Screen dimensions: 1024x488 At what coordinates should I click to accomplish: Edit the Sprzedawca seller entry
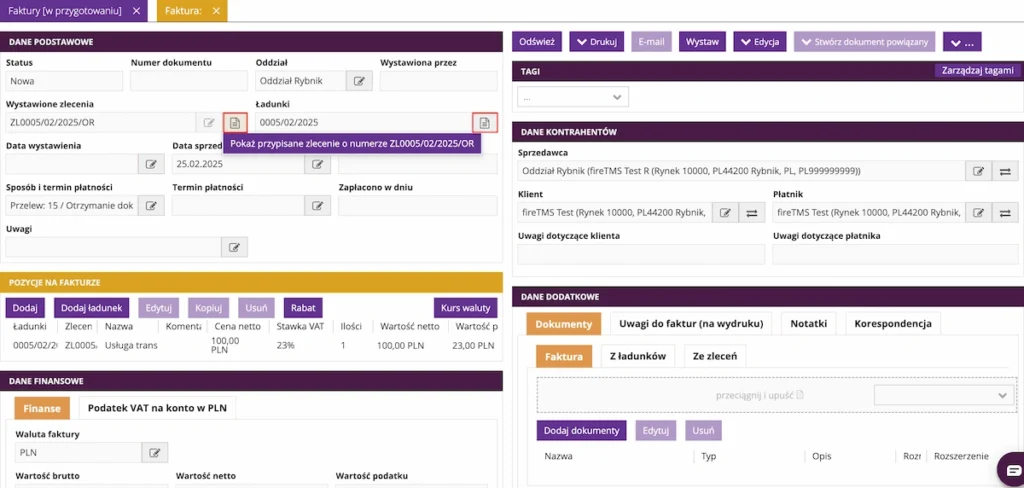point(978,171)
